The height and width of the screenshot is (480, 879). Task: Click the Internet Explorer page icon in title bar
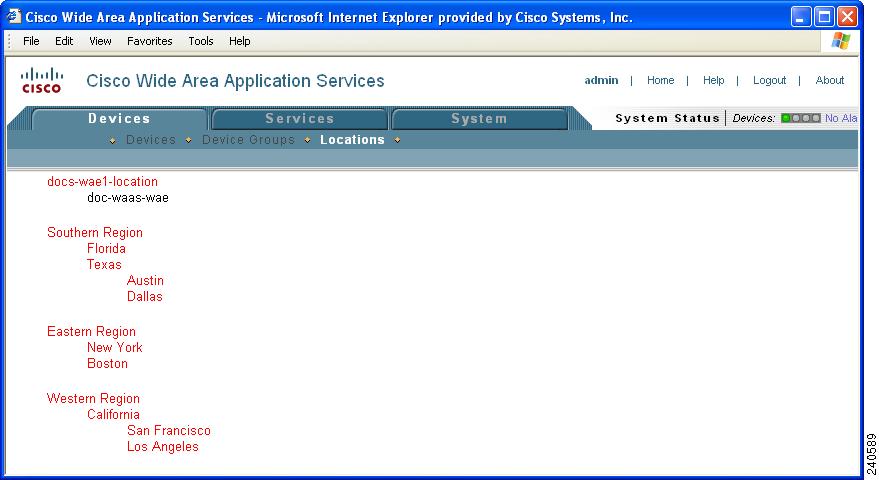pyautogui.click(x=14, y=17)
